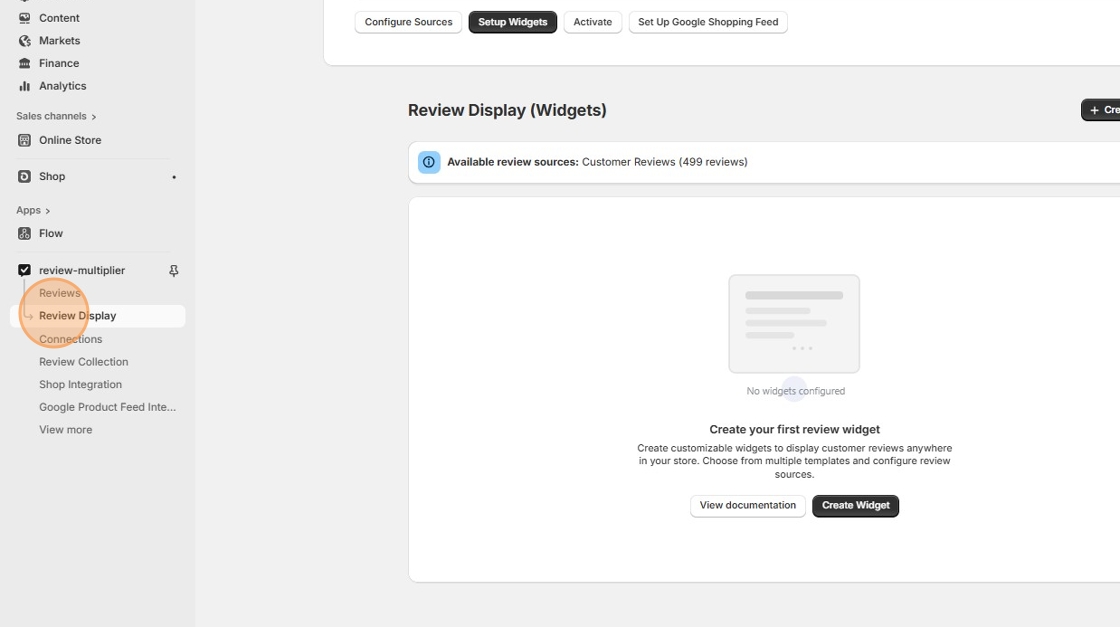Select the Shop channel icon
Viewport: 1120px width, 627px height.
coord(24,176)
